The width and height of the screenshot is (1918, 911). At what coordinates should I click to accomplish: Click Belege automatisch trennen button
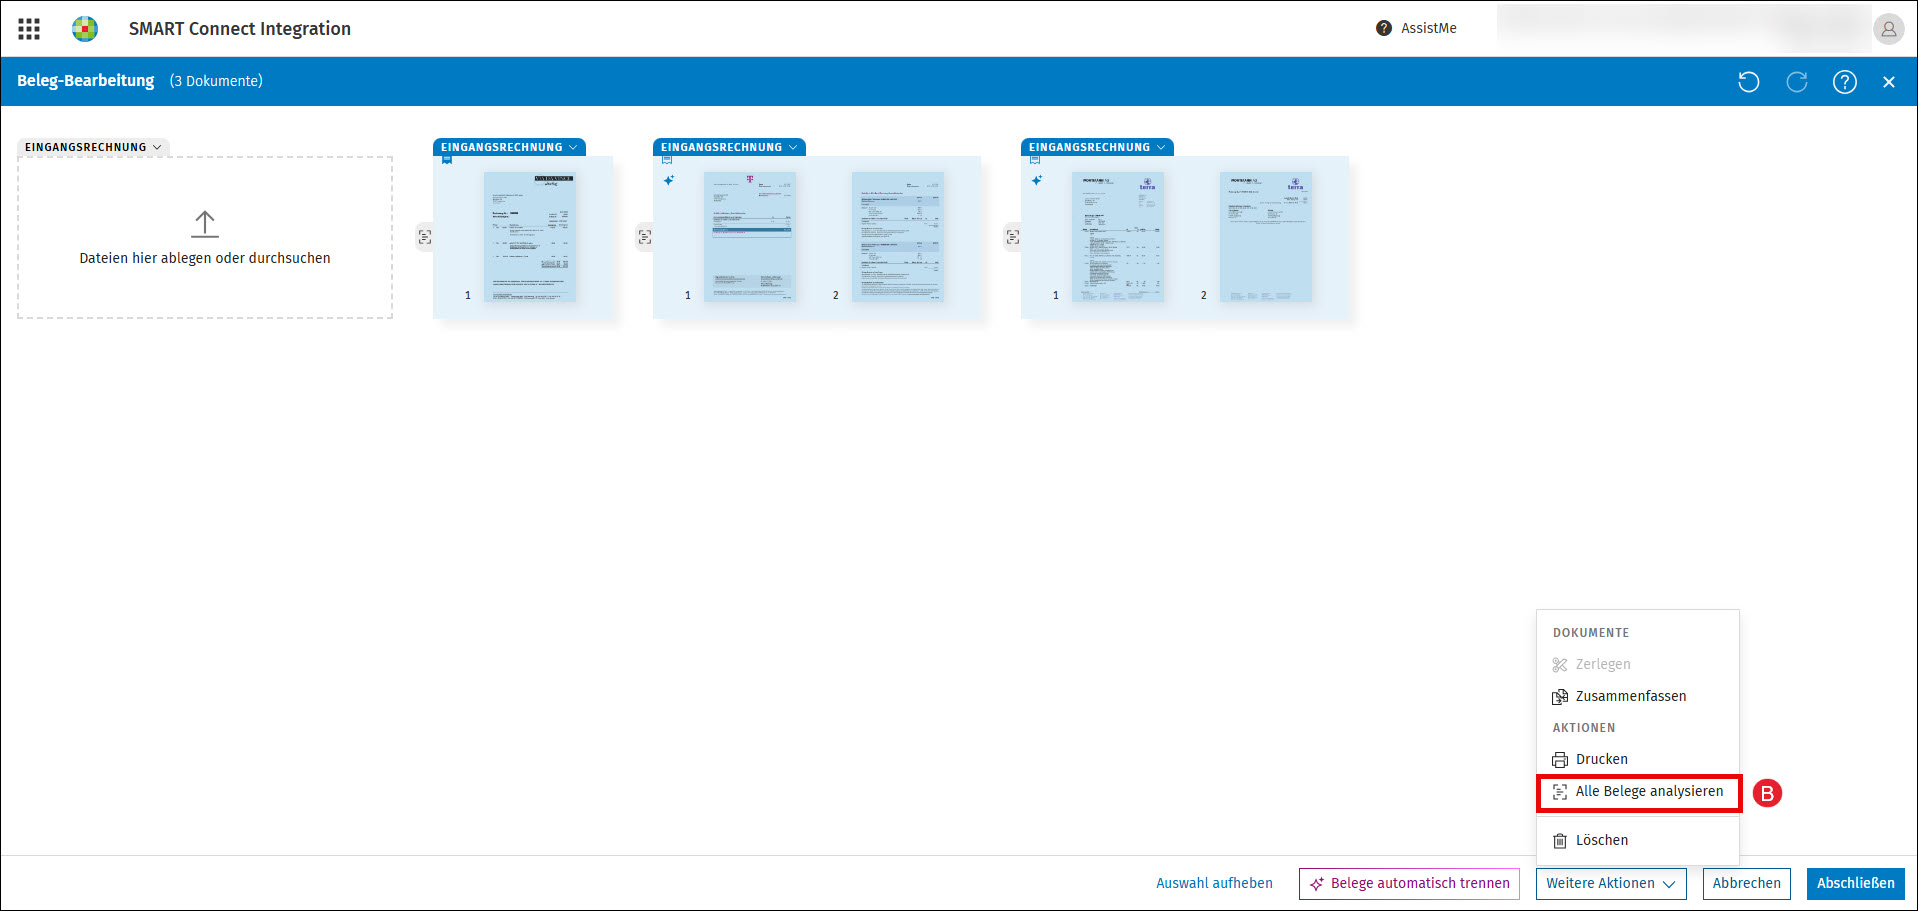pos(1409,884)
